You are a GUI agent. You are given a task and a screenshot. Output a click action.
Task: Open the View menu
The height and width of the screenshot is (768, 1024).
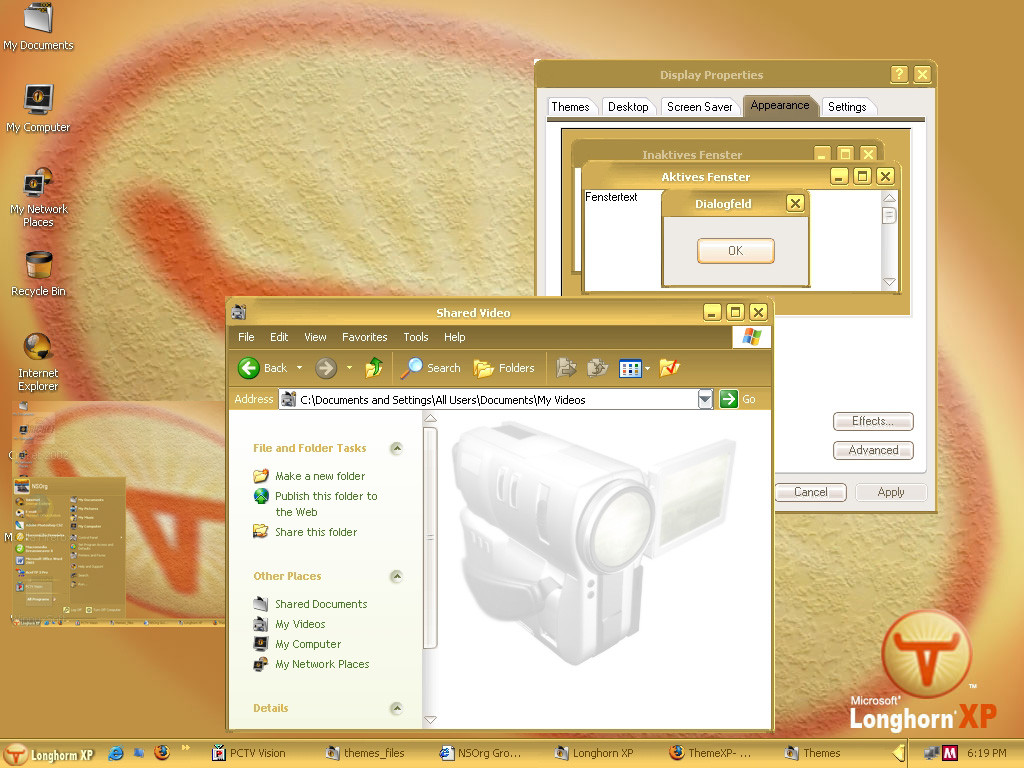[315, 337]
